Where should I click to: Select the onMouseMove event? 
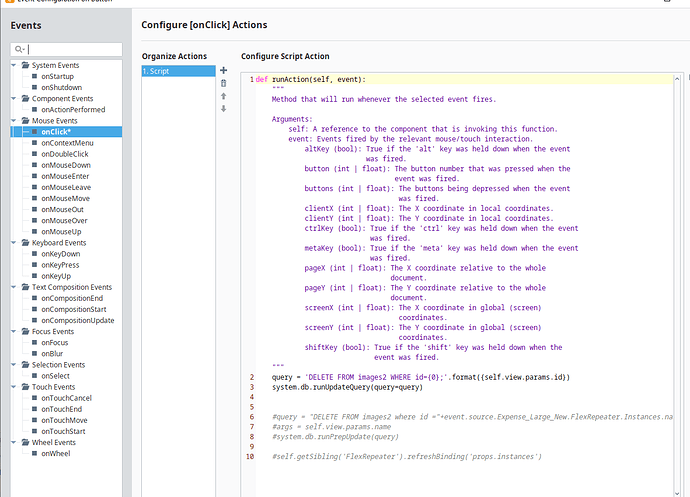coord(65,199)
